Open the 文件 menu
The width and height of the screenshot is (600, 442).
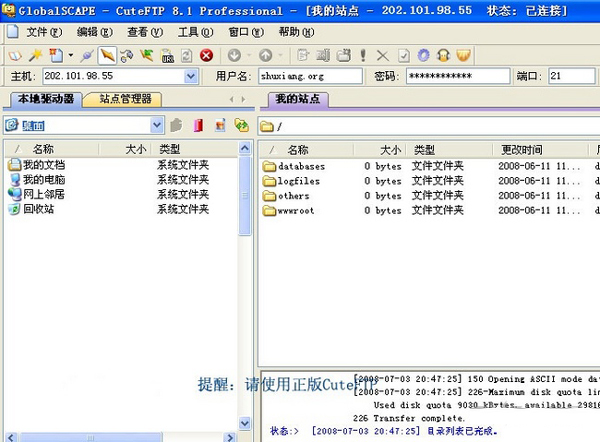[44, 32]
